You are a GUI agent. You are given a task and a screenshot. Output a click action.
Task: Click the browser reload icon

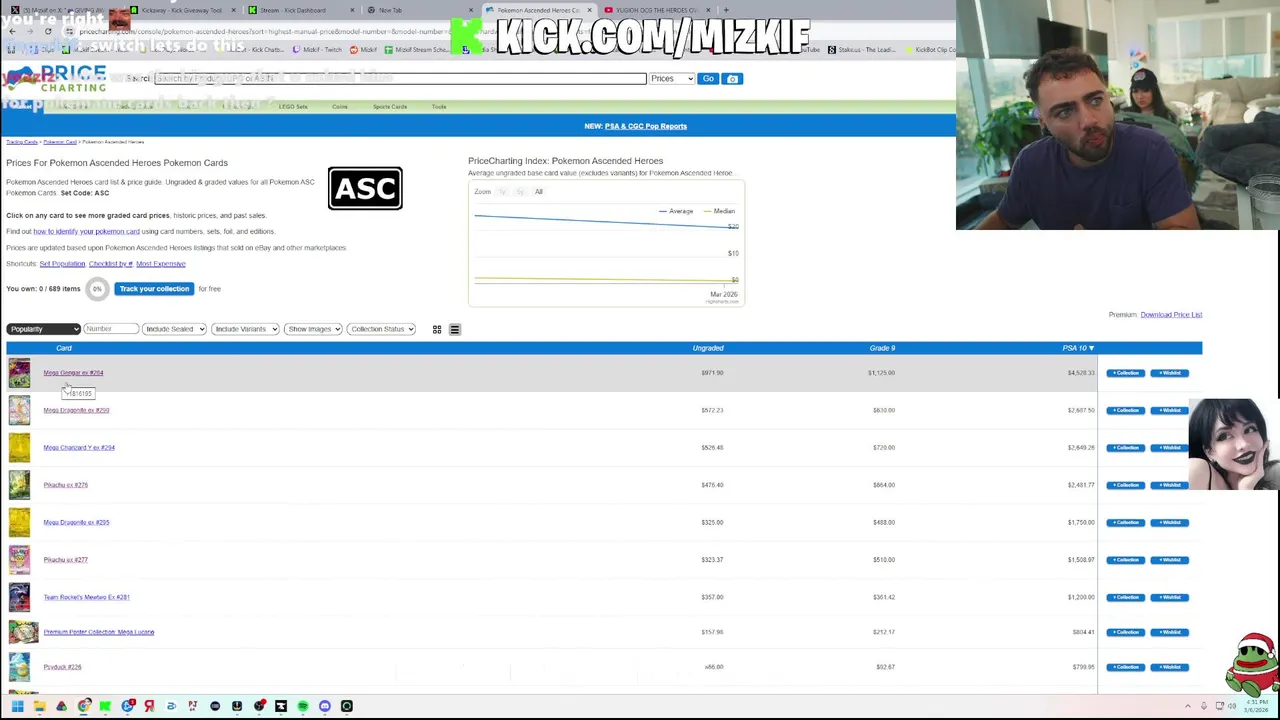tap(48, 31)
